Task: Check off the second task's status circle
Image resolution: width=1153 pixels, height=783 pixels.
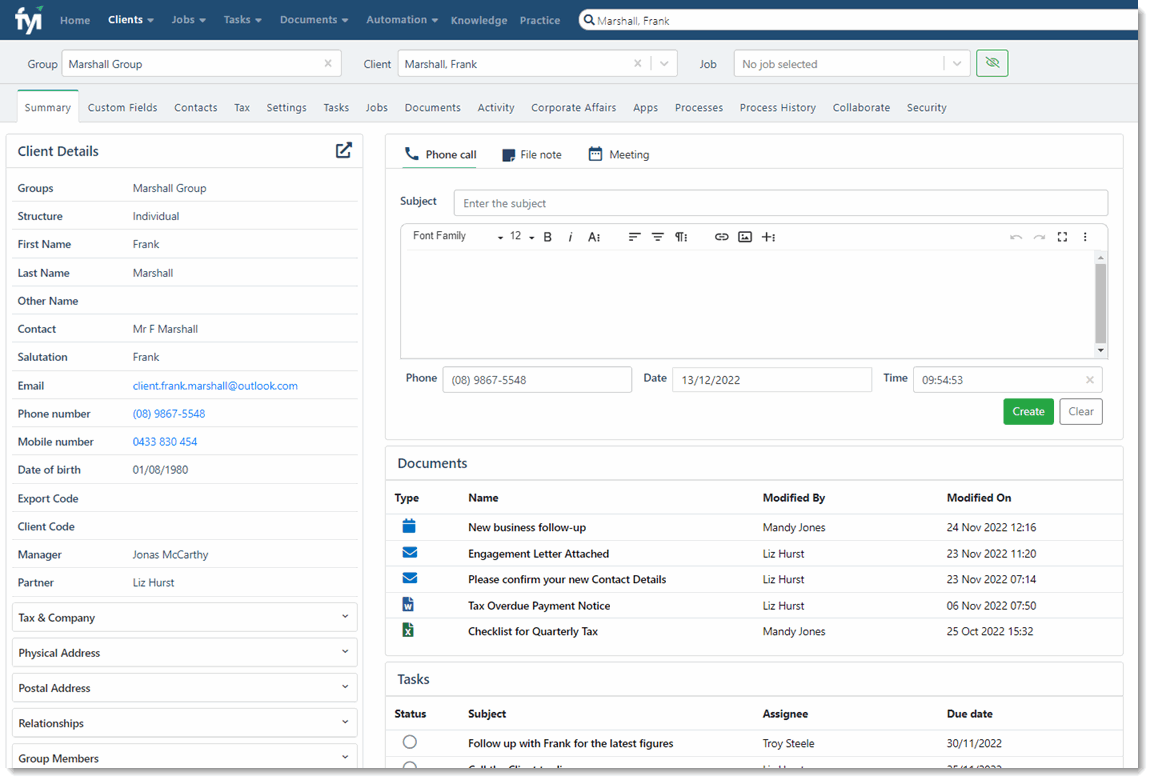Action: point(409,767)
